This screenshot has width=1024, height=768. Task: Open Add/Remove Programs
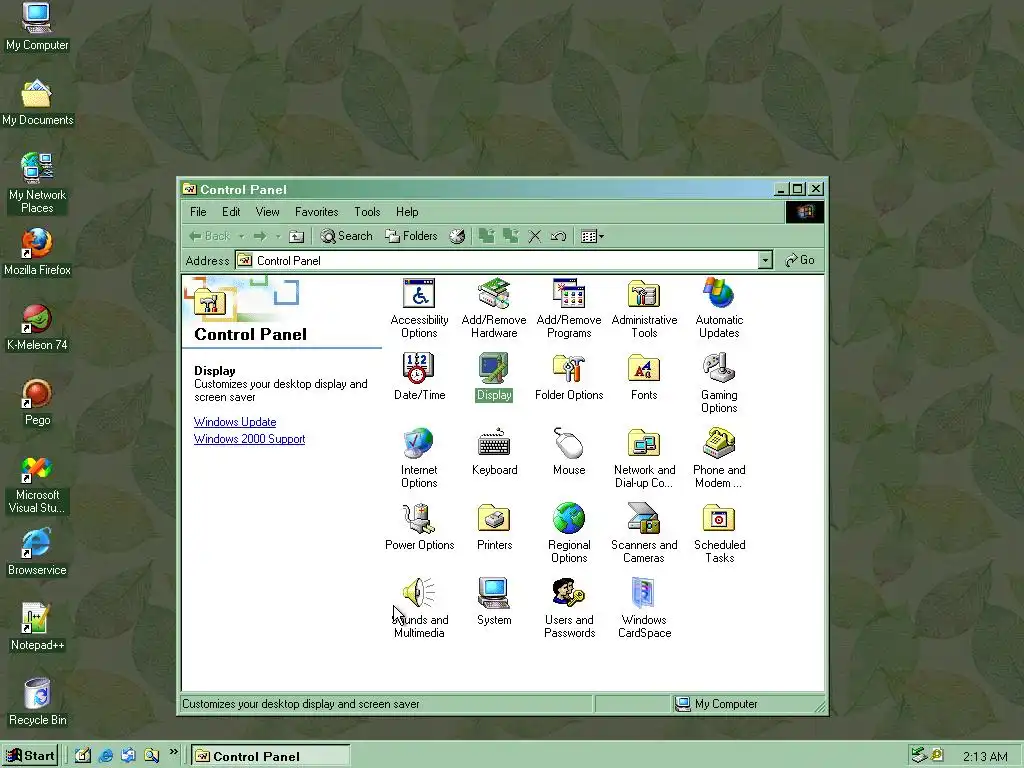[569, 308]
